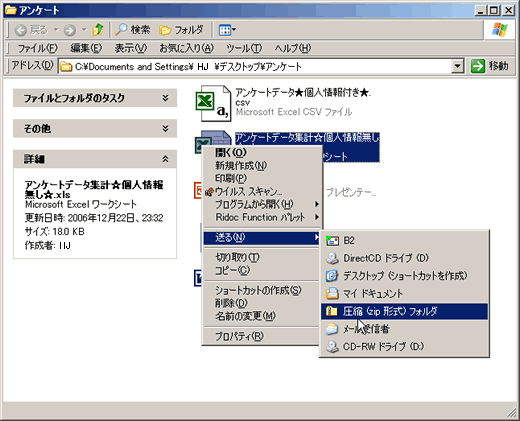Open the ヘルプ(H) menu
Viewport: 520px width, 421px height.
(293, 48)
